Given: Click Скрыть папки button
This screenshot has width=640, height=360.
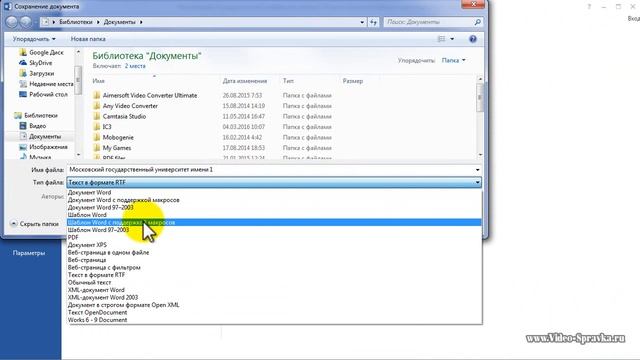Looking at the screenshot, I should tap(34, 224).
